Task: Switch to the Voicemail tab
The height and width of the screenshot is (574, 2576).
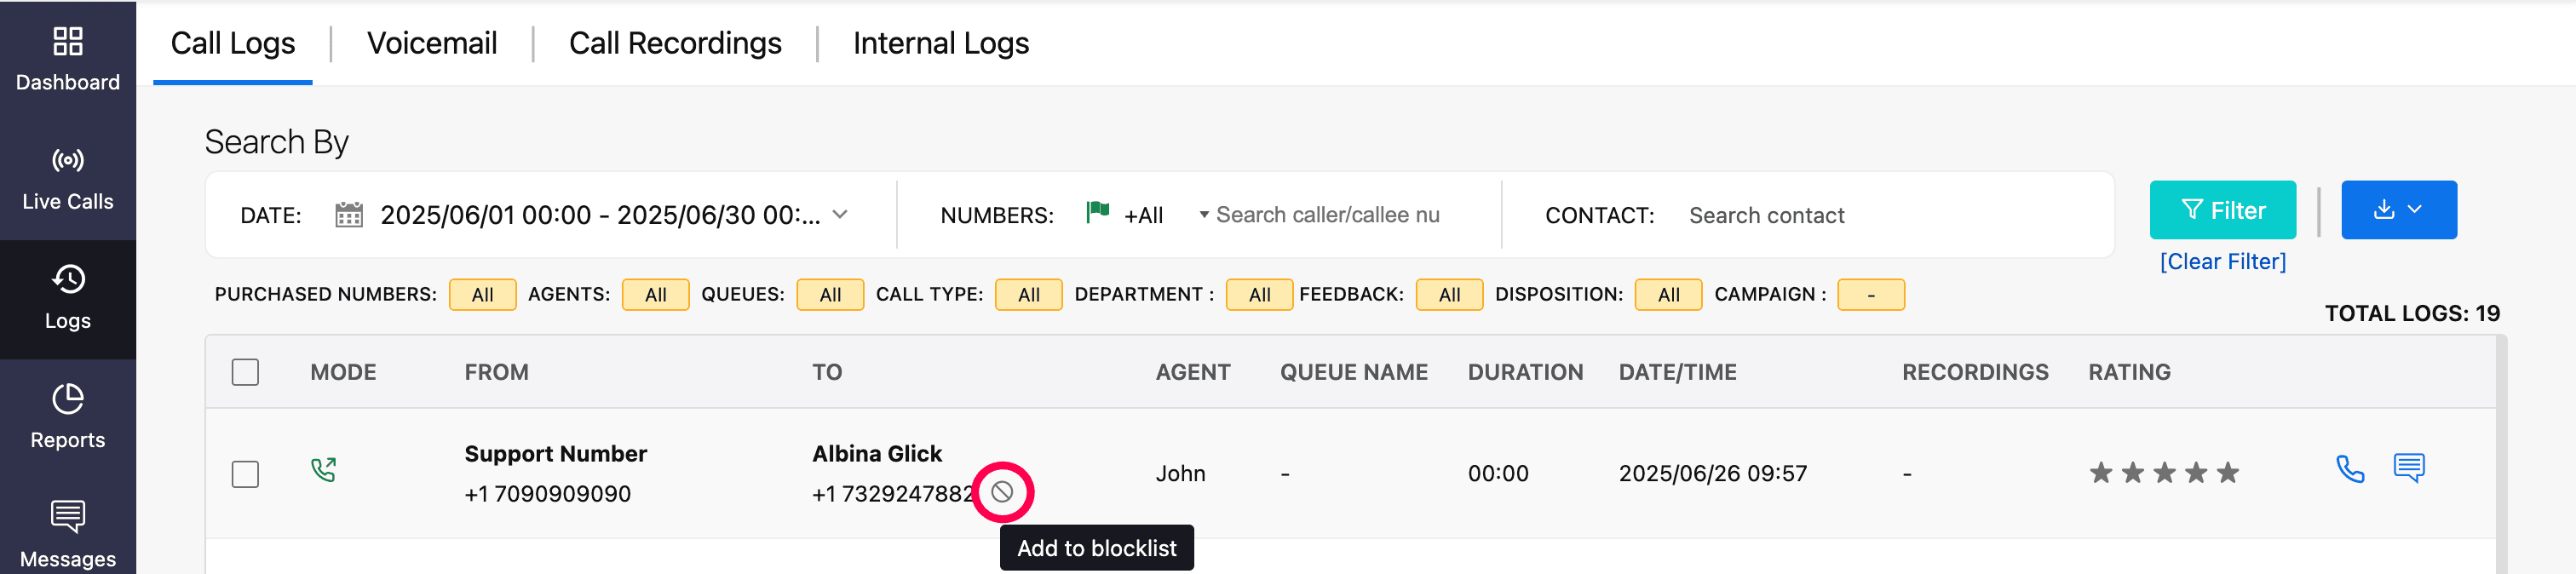Action: [x=431, y=43]
